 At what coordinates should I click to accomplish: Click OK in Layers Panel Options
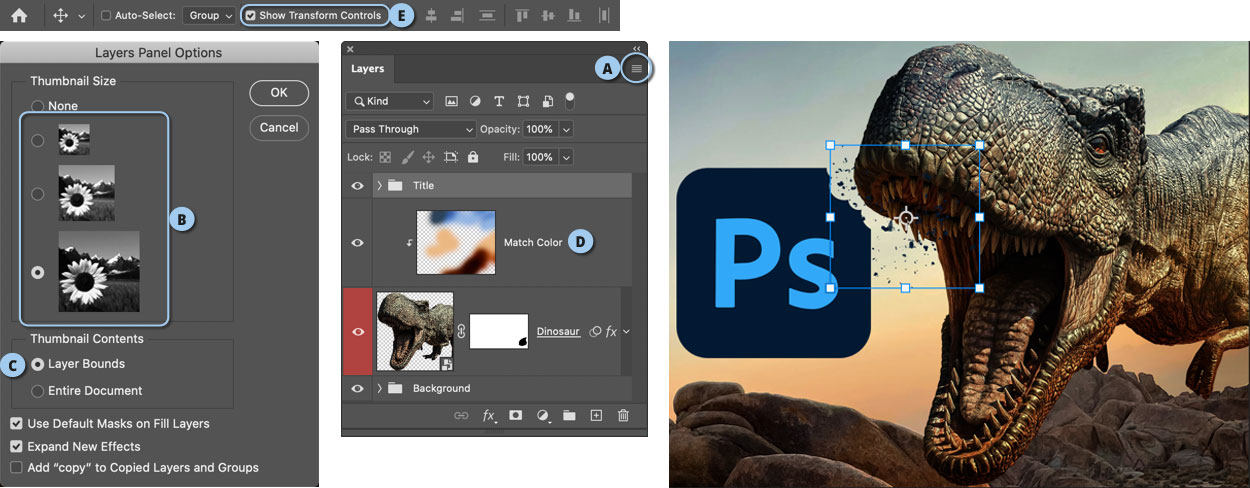(279, 93)
